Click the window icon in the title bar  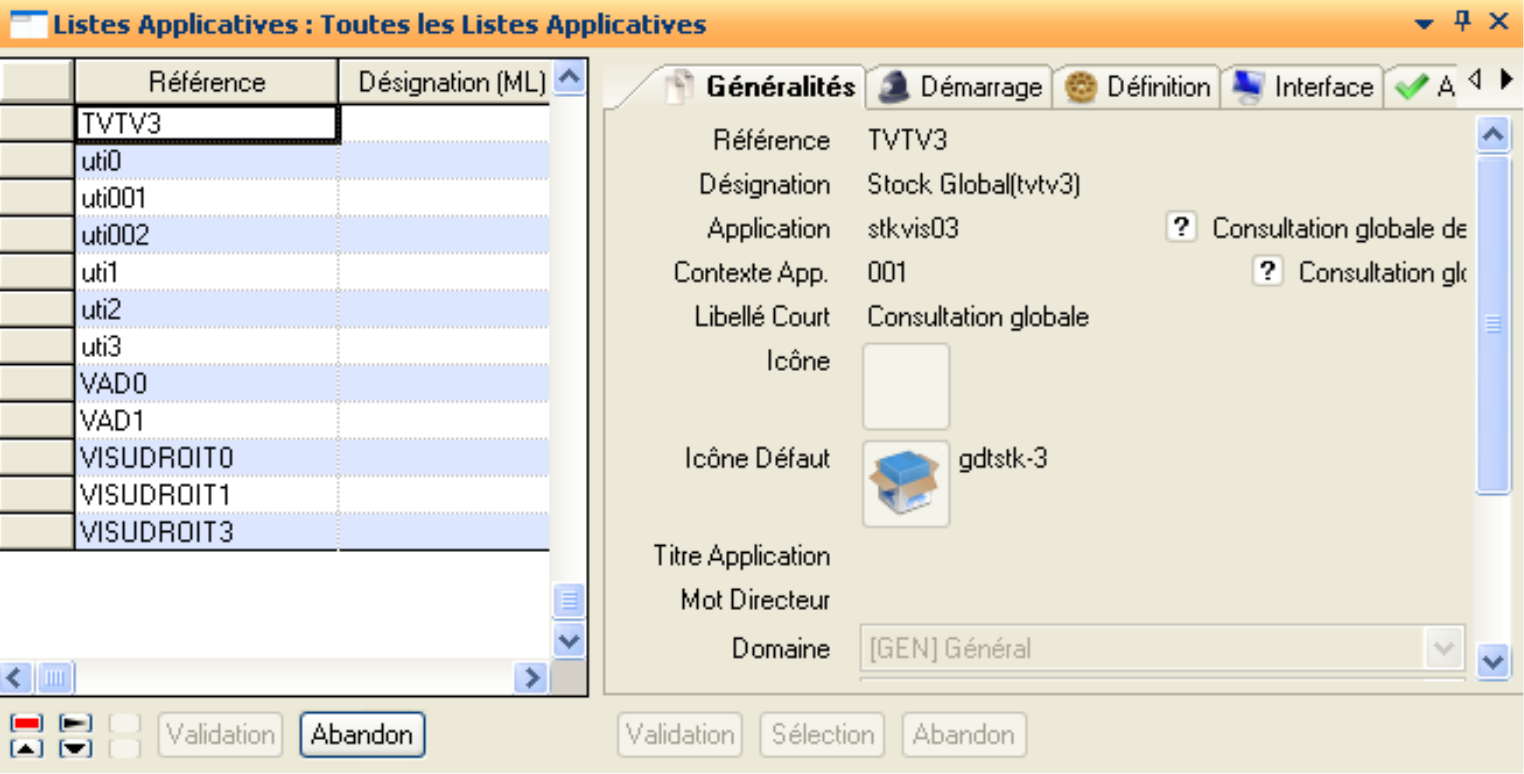[28, 23]
